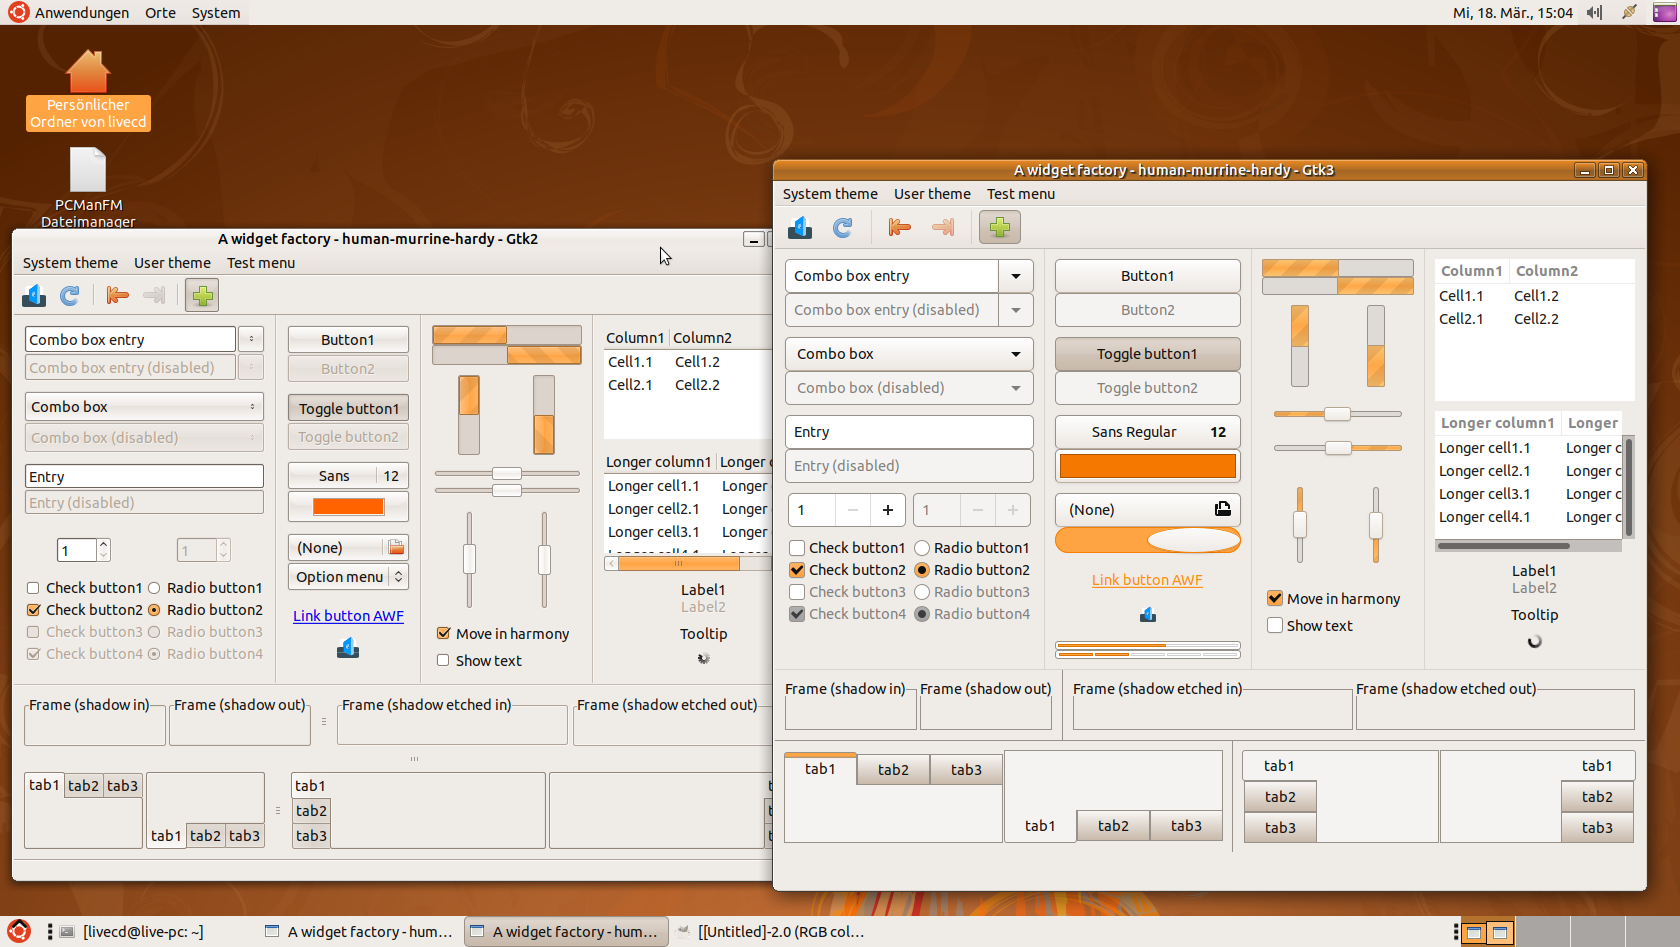
Task: Click the file icon on Gtk3 (None) chooser
Action: click(1222, 509)
